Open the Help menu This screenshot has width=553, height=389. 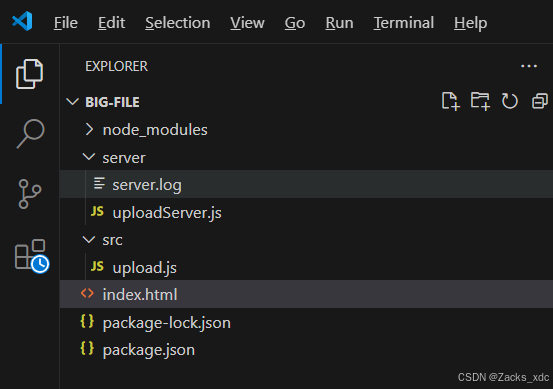coord(470,23)
